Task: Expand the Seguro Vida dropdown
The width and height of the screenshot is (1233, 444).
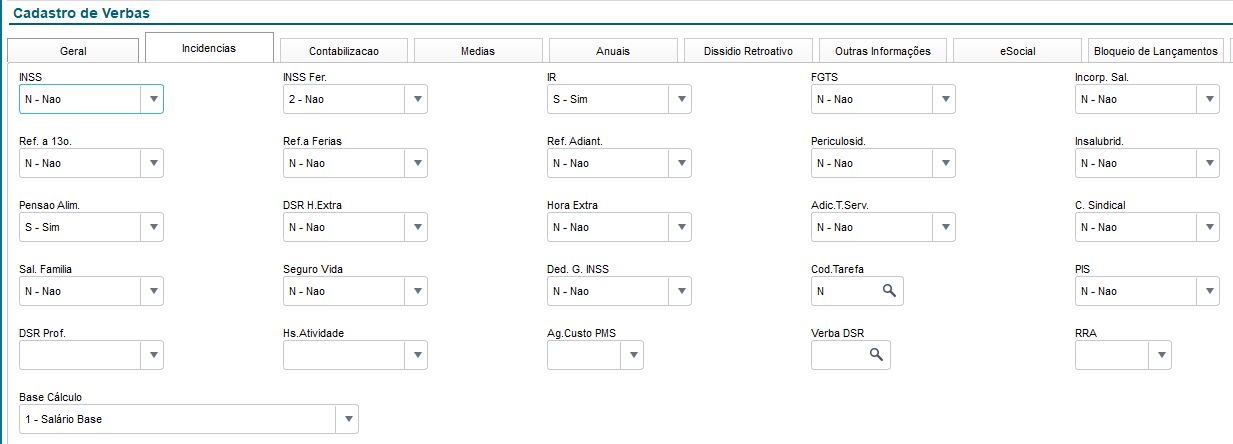Action: click(416, 291)
